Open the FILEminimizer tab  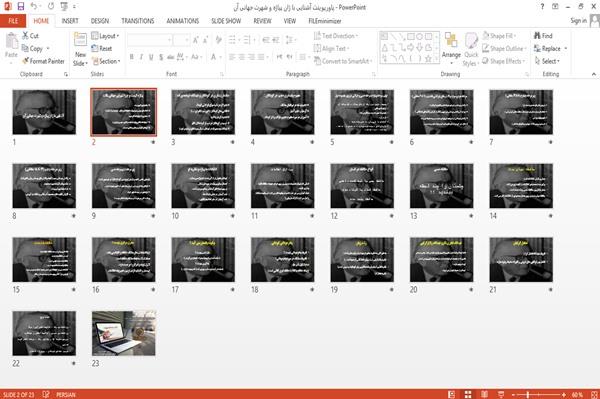pos(325,21)
